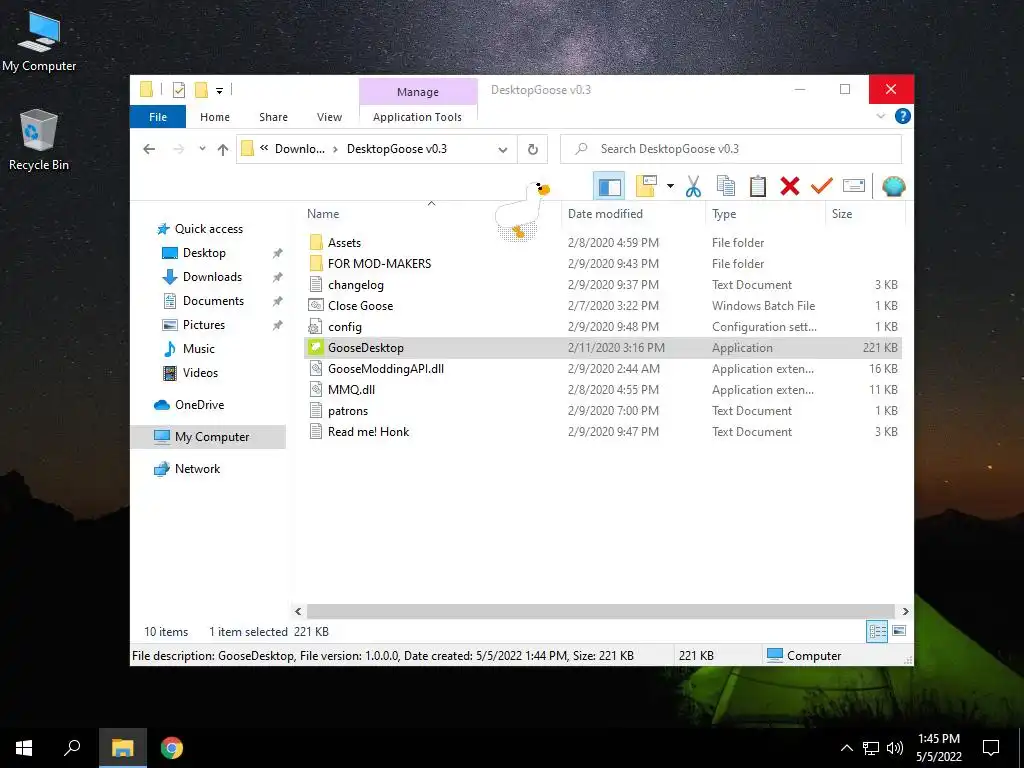
Task: Click the blue shell icon in toolbar
Action: (893, 186)
